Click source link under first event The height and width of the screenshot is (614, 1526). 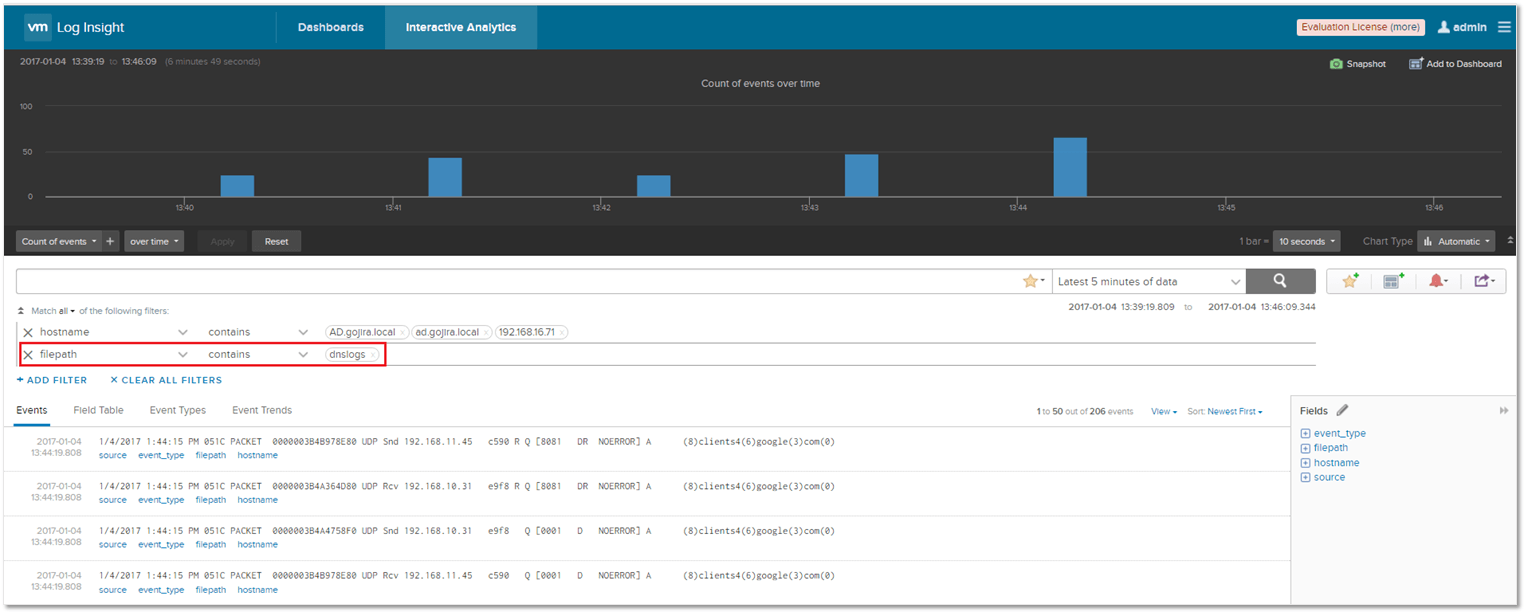coord(113,455)
